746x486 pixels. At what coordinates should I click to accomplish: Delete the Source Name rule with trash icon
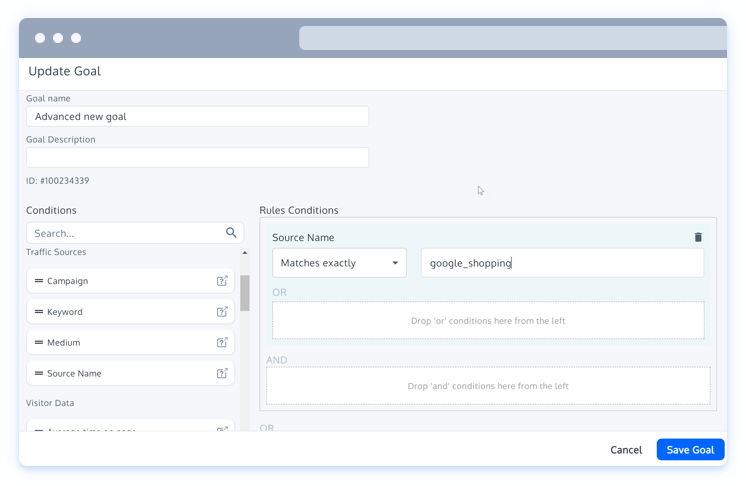[698, 237]
